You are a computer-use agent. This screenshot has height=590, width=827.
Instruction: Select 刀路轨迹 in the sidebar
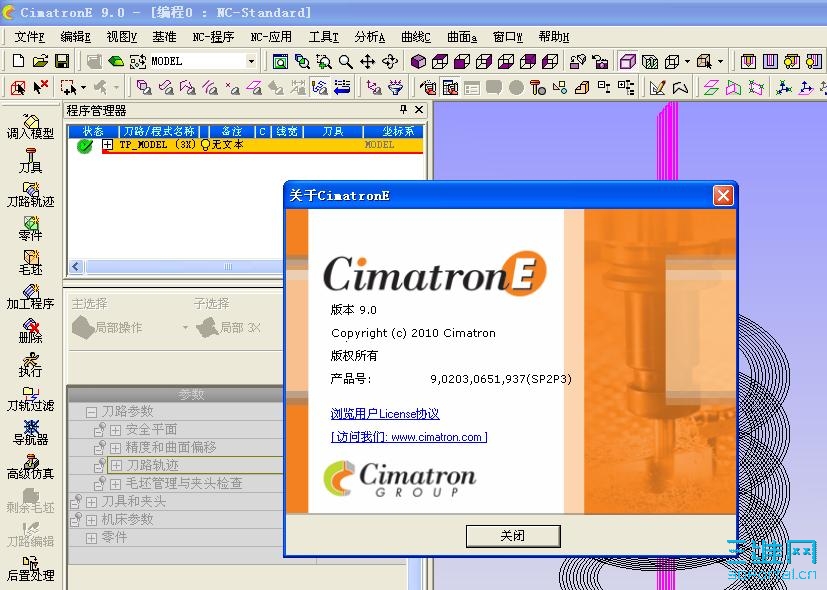click(30, 195)
